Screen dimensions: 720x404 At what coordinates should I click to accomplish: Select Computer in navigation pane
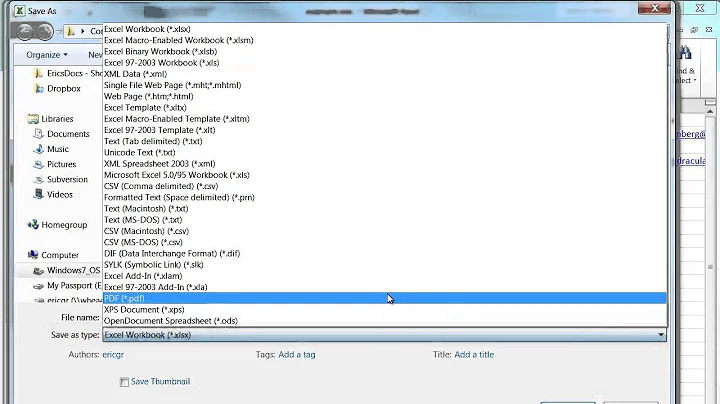[53, 255]
